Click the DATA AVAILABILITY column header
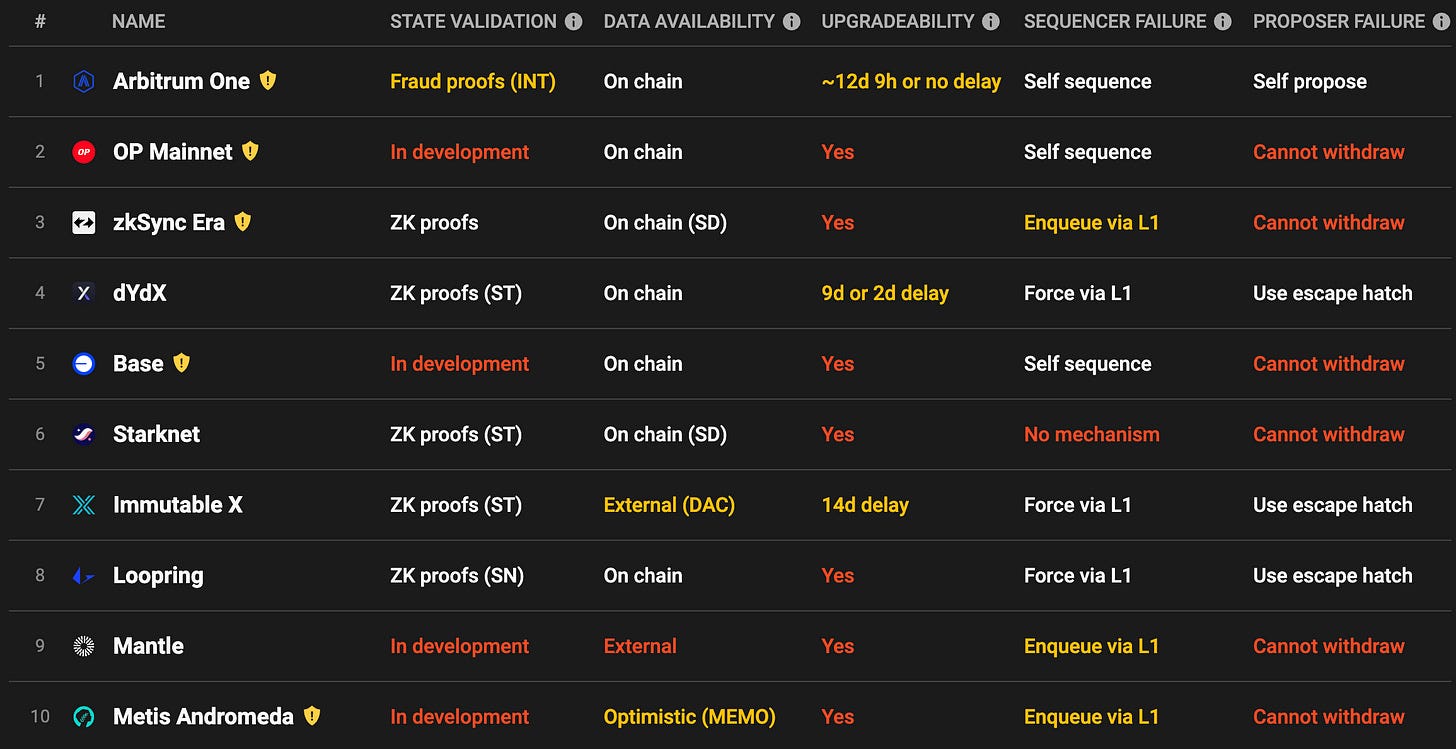 click(689, 21)
